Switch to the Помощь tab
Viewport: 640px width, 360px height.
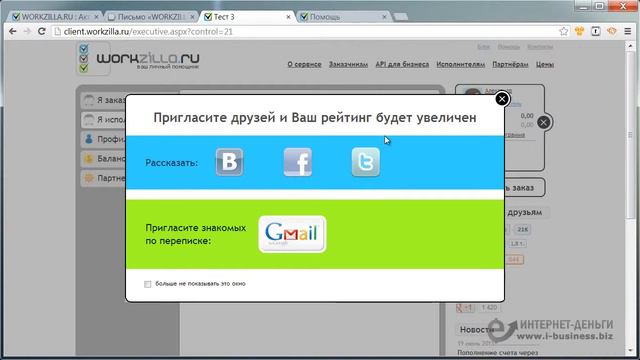coord(343,17)
